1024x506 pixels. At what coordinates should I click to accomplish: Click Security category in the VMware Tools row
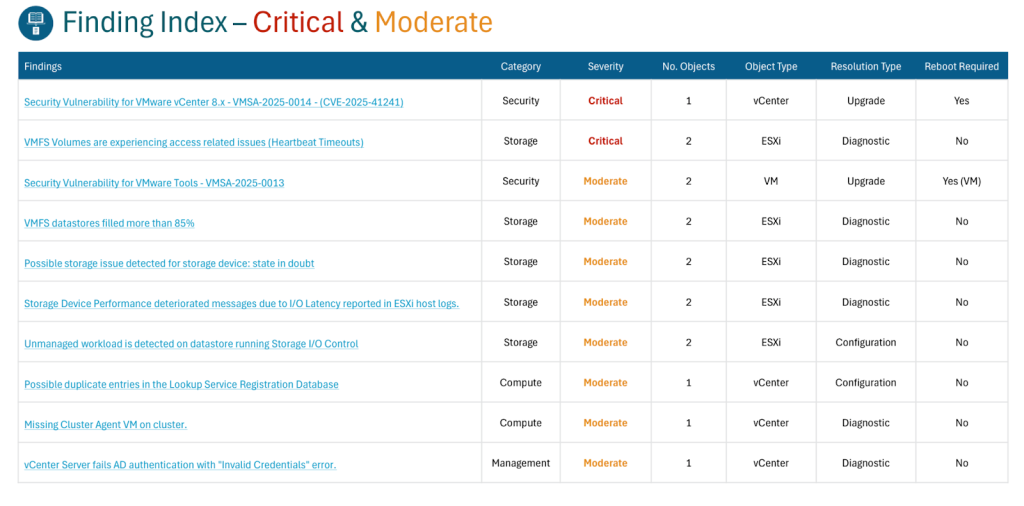520,182
